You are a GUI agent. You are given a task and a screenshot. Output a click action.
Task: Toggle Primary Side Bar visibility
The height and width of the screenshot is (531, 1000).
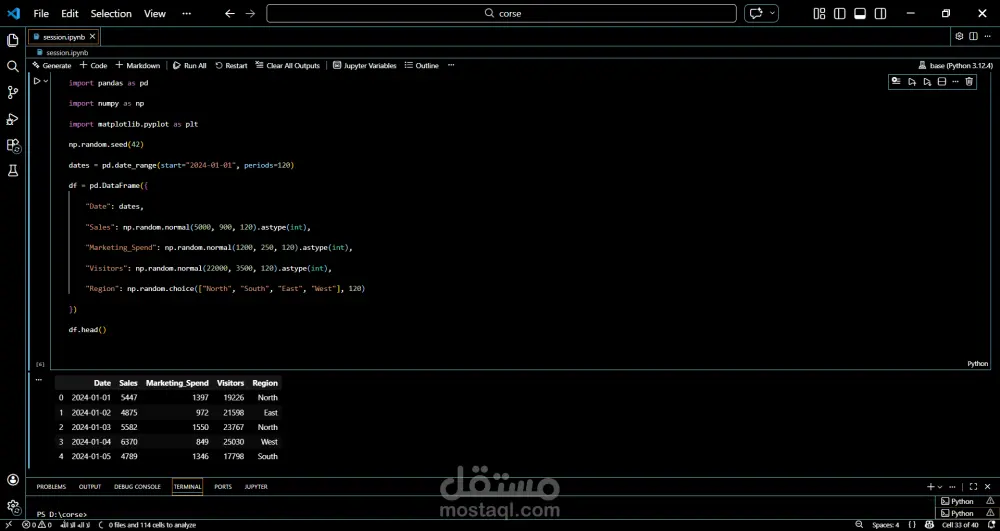click(839, 13)
